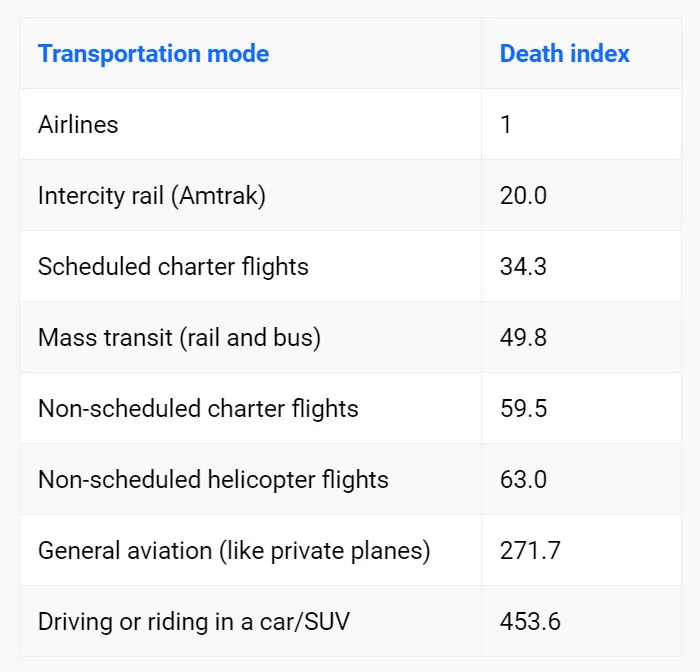
Task: Click the 49.8 death index value
Action: pos(523,338)
